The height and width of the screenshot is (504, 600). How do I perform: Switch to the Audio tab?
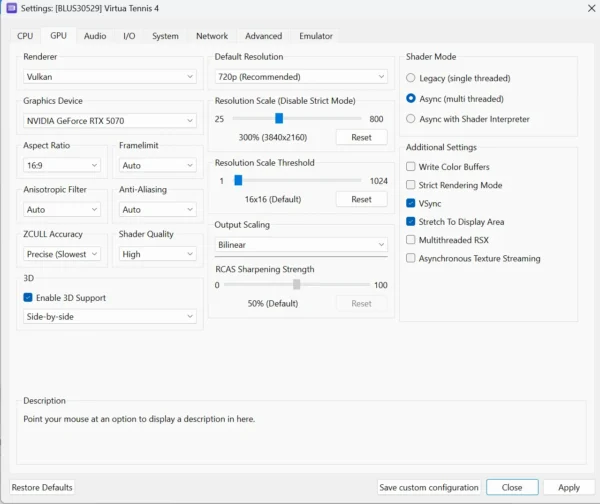[x=95, y=36]
